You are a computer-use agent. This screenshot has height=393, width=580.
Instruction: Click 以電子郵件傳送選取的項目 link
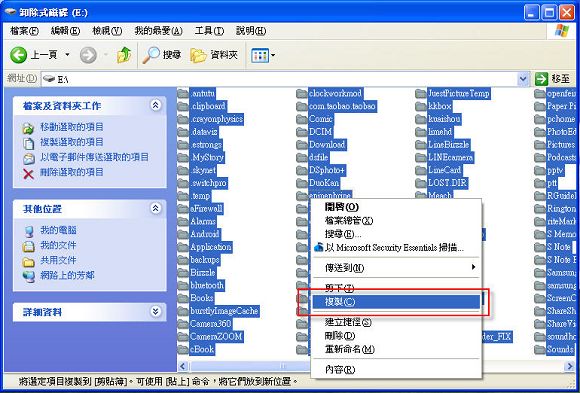coord(94,157)
